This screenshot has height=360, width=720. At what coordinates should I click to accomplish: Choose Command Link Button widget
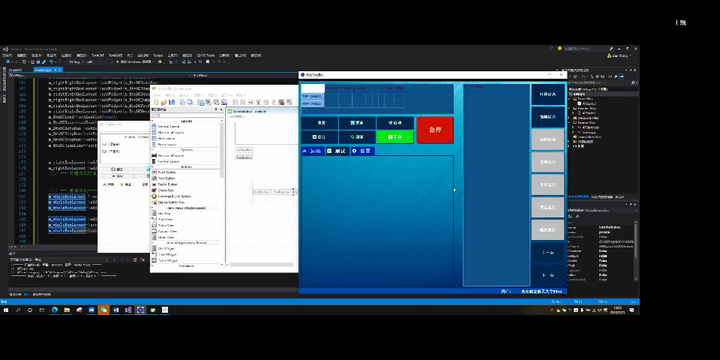click(172, 197)
